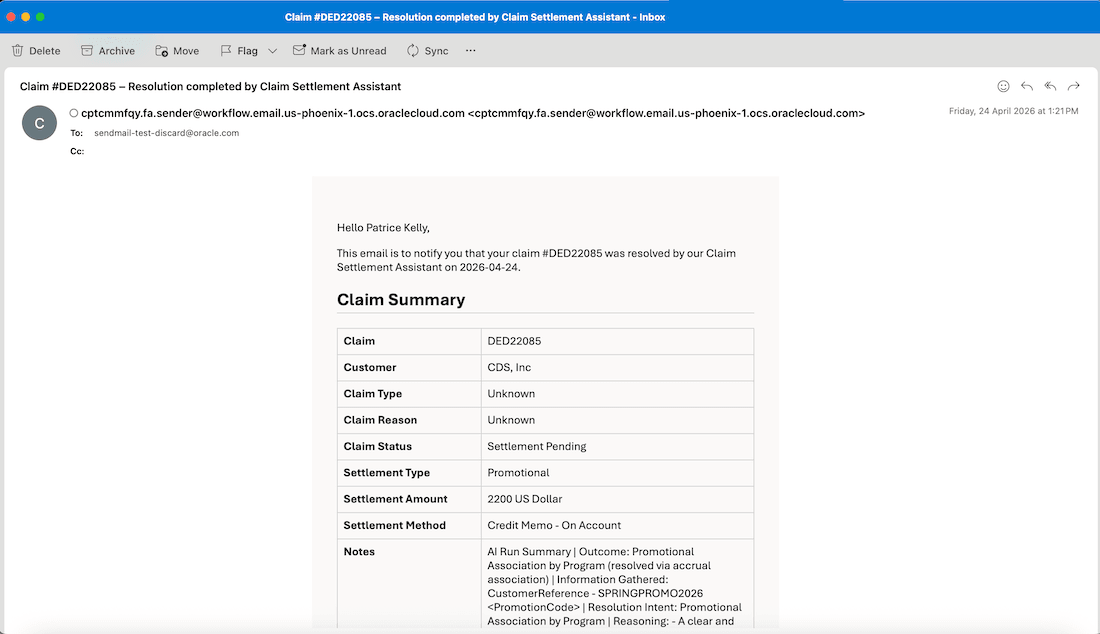Click recipient sendmail-test-discard@oracle.com

click(x=166, y=133)
